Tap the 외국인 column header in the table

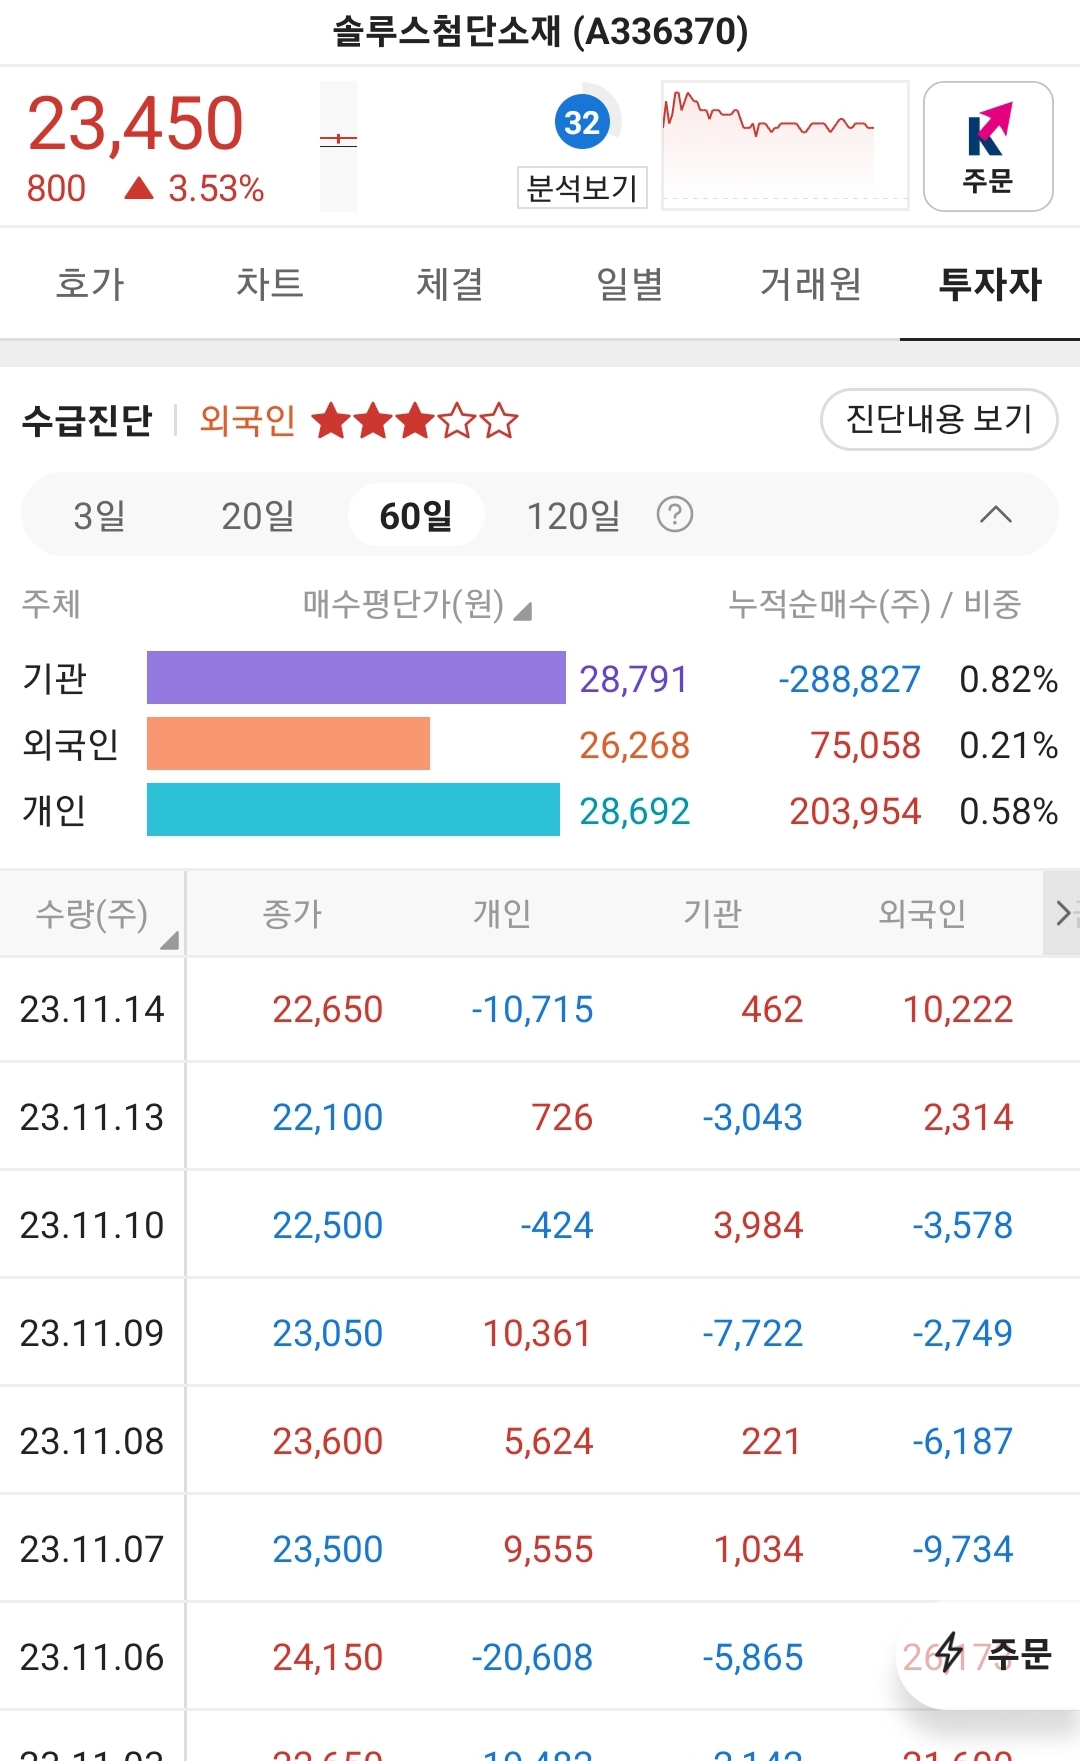tap(922, 914)
